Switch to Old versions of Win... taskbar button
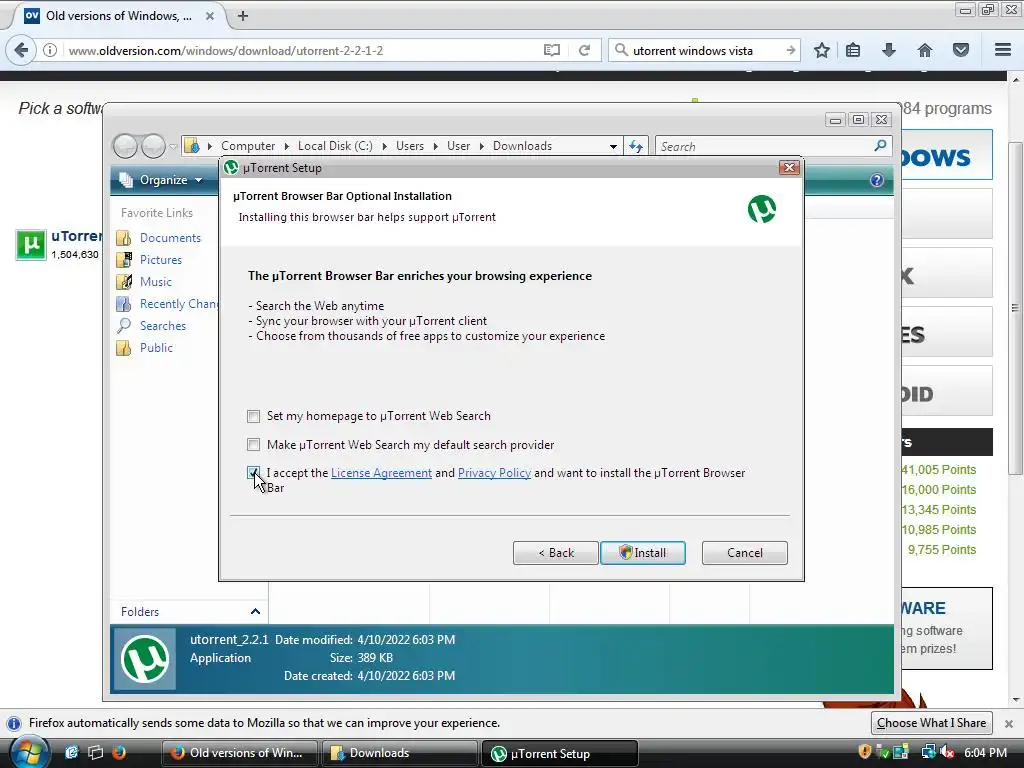This screenshot has height=768, width=1024. (x=239, y=753)
